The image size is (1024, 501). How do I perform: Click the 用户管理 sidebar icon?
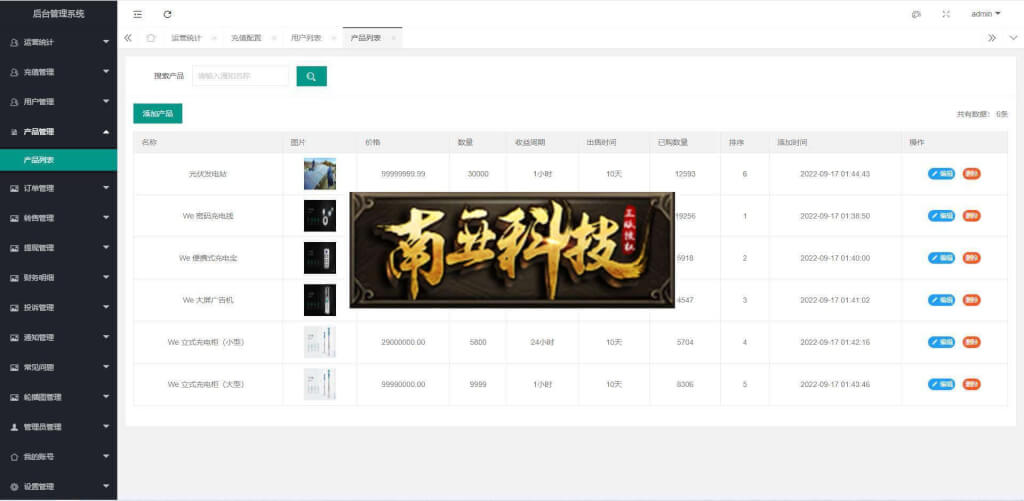[x=14, y=102]
